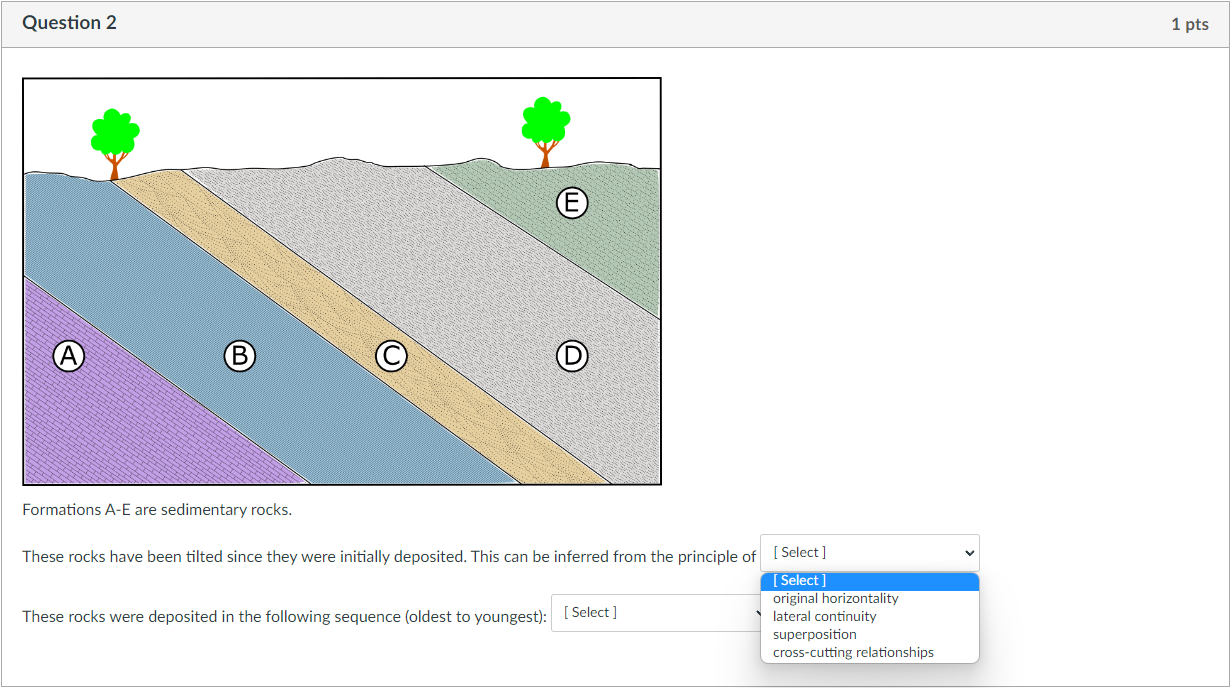This screenshot has width=1231, height=688.
Task: Click the circled letter A on the diagram
Action: (x=67, y=355)
